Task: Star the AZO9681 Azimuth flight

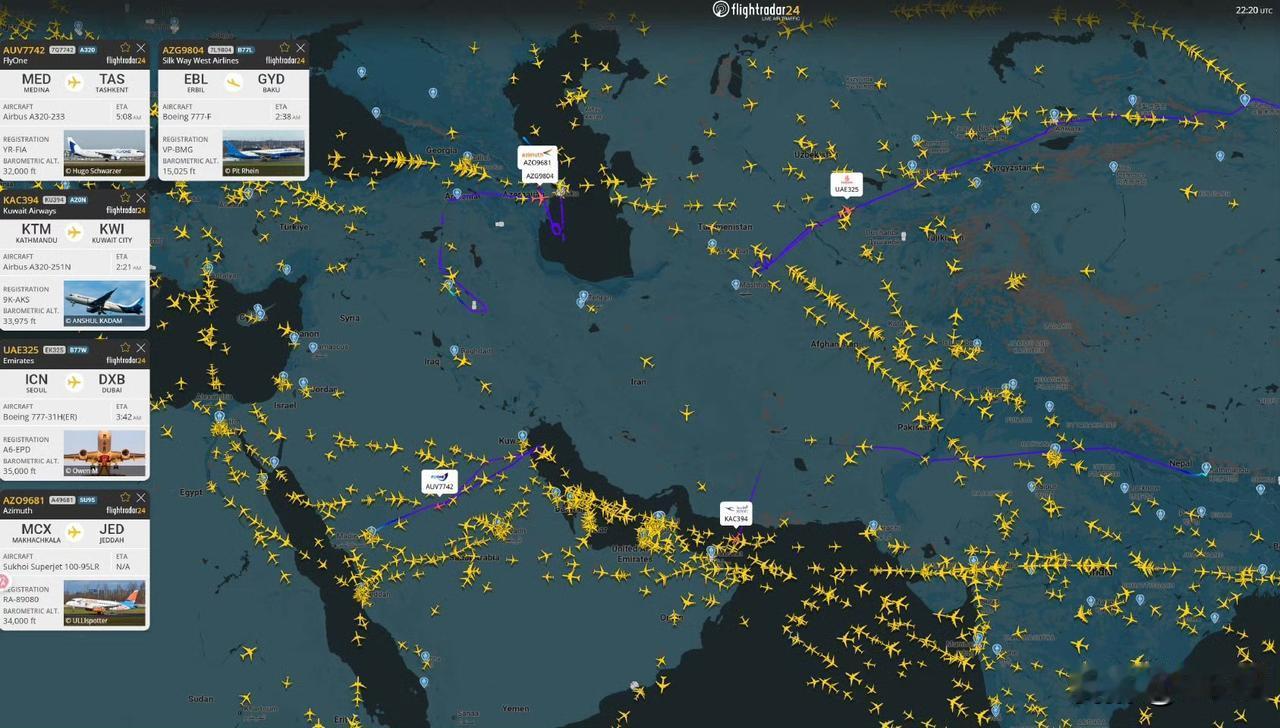Action: [125, 498]
